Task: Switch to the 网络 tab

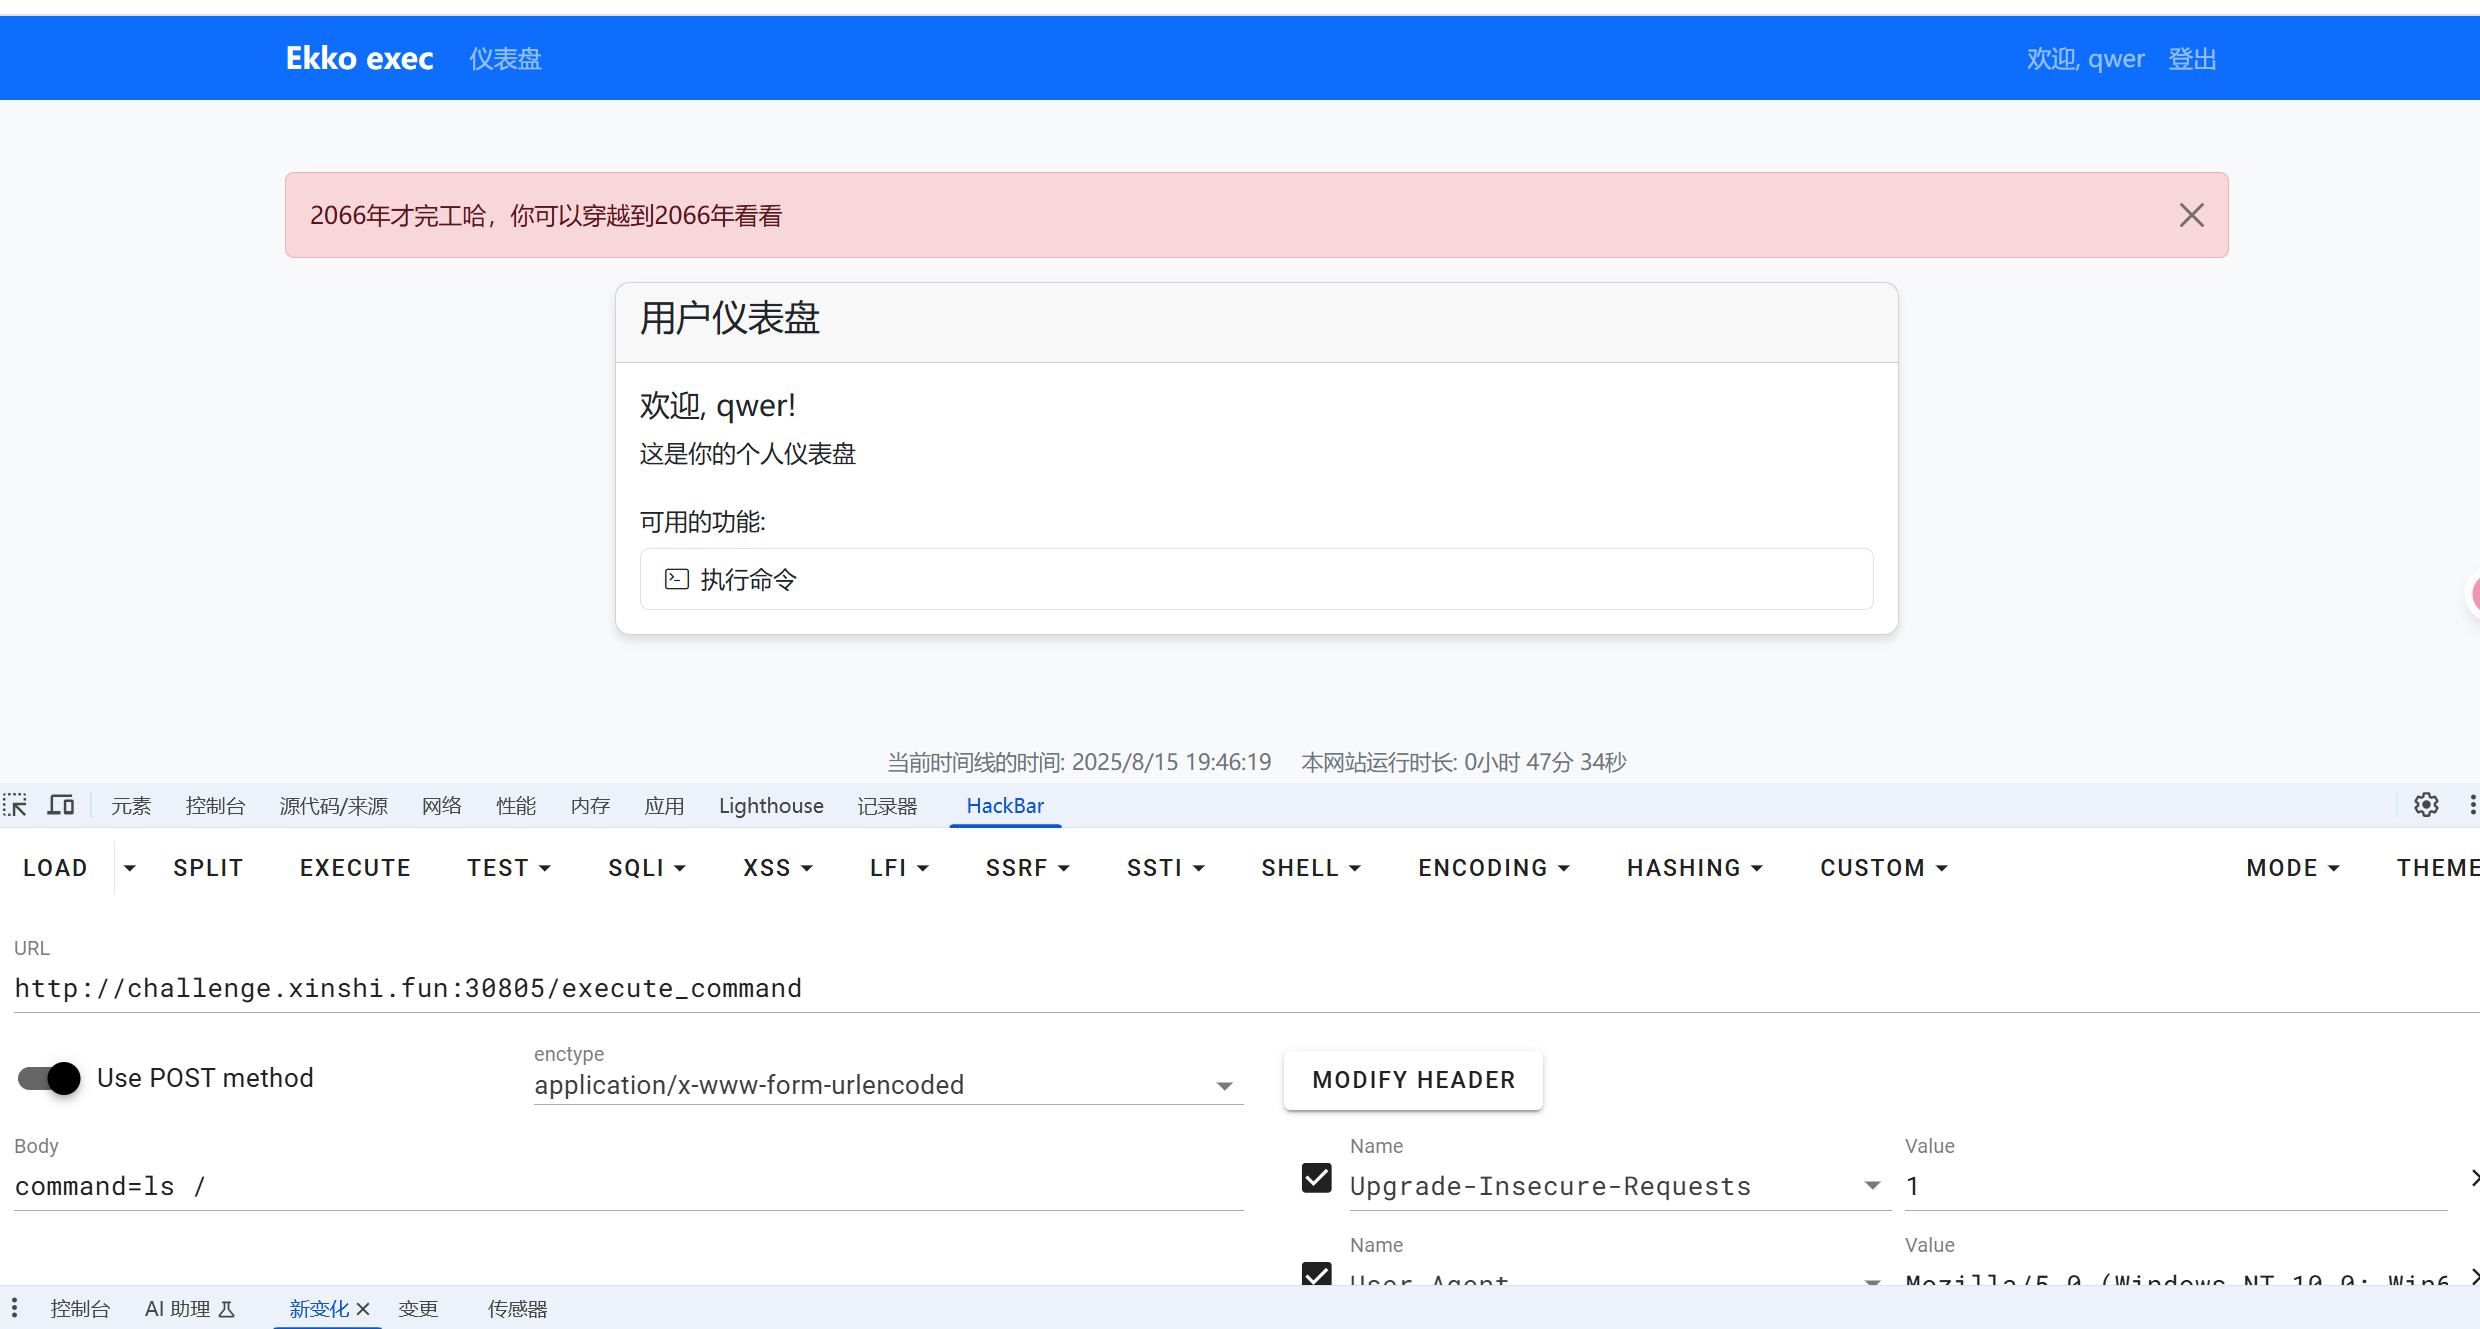Action: click(x=442, y=806)
